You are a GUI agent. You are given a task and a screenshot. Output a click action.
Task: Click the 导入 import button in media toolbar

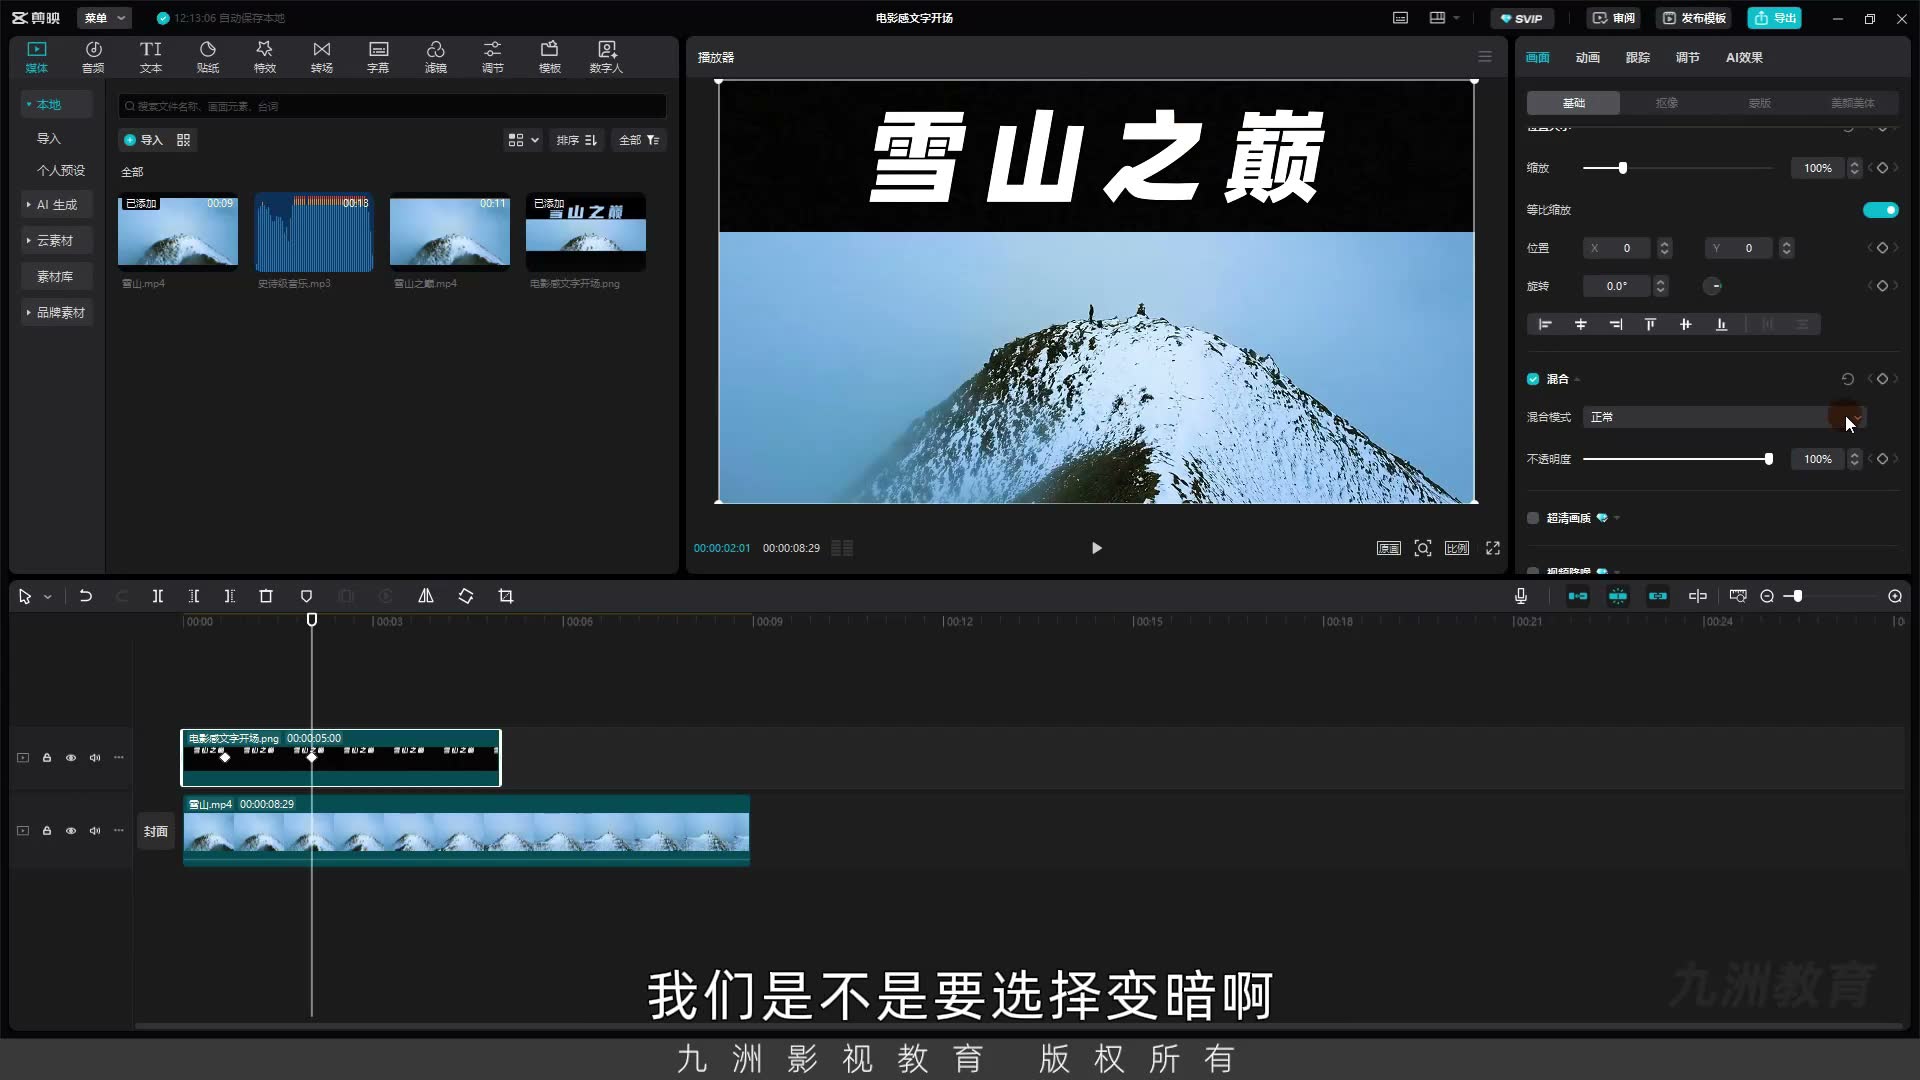tap(143, 140)
